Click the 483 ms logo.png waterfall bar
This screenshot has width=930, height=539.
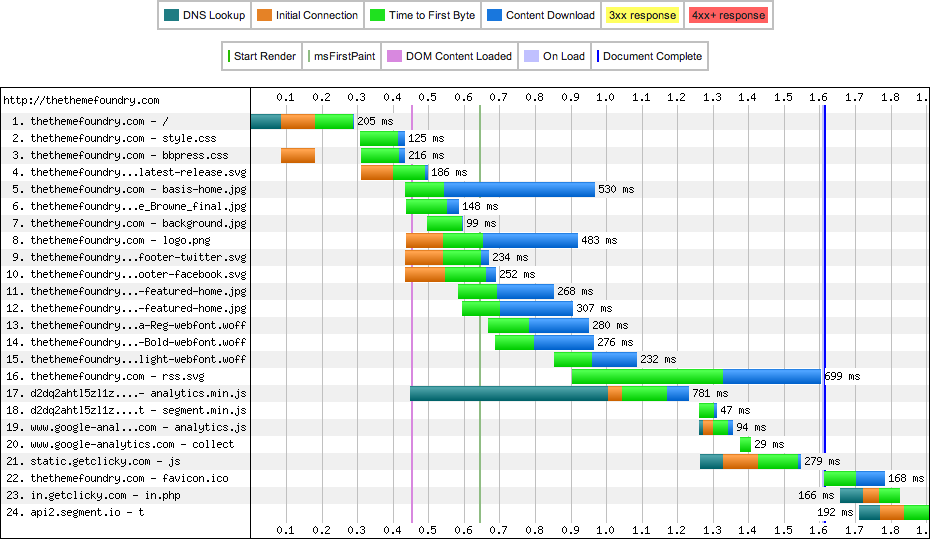point(492,240)
